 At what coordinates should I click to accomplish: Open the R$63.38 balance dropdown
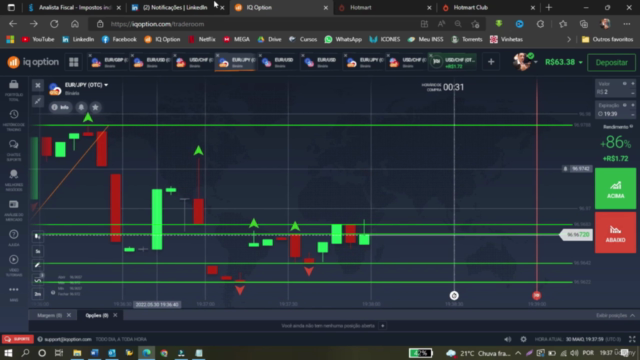point(564,62)
